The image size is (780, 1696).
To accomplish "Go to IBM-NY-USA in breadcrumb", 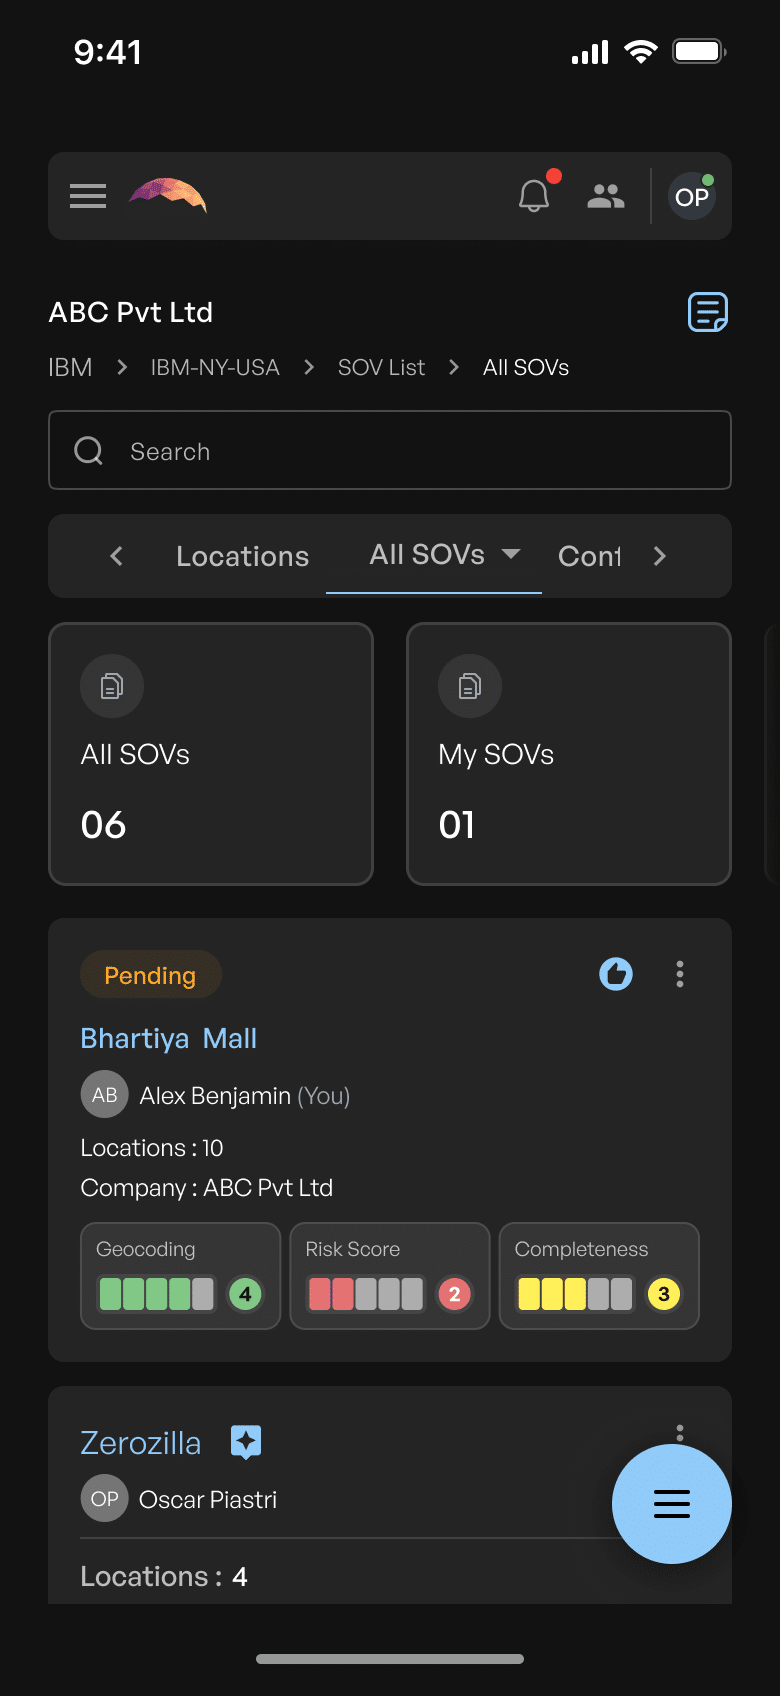I will (x=215, y=368).
